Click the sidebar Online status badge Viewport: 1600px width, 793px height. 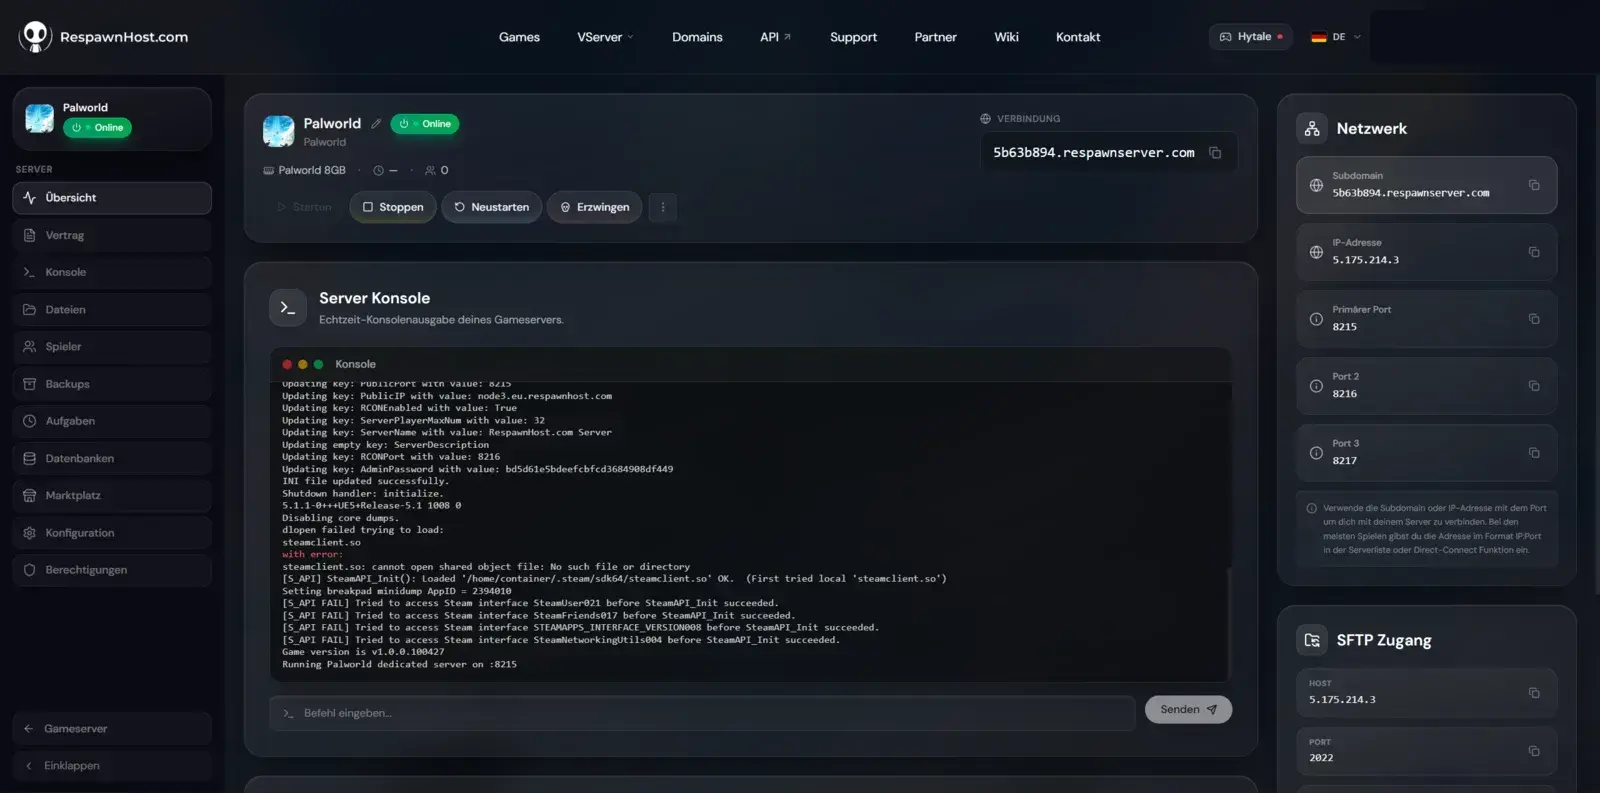[x=97, y=128]
